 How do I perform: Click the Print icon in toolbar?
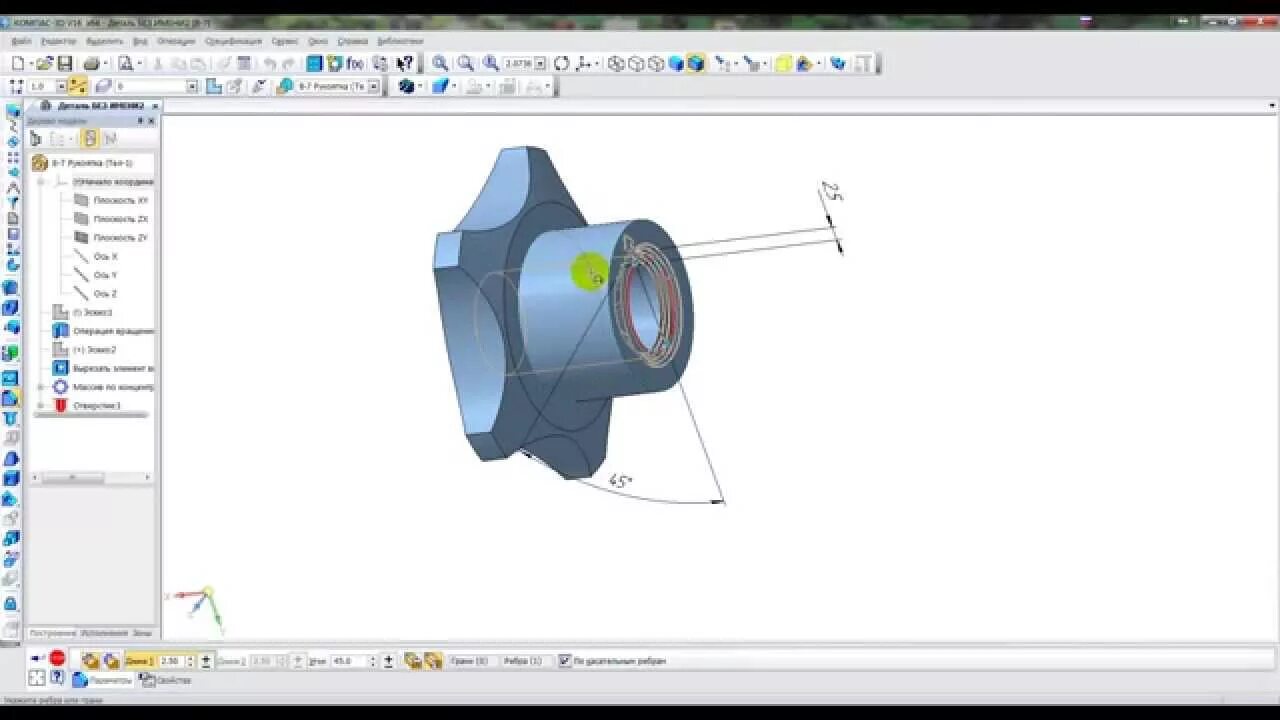(91, 63)
